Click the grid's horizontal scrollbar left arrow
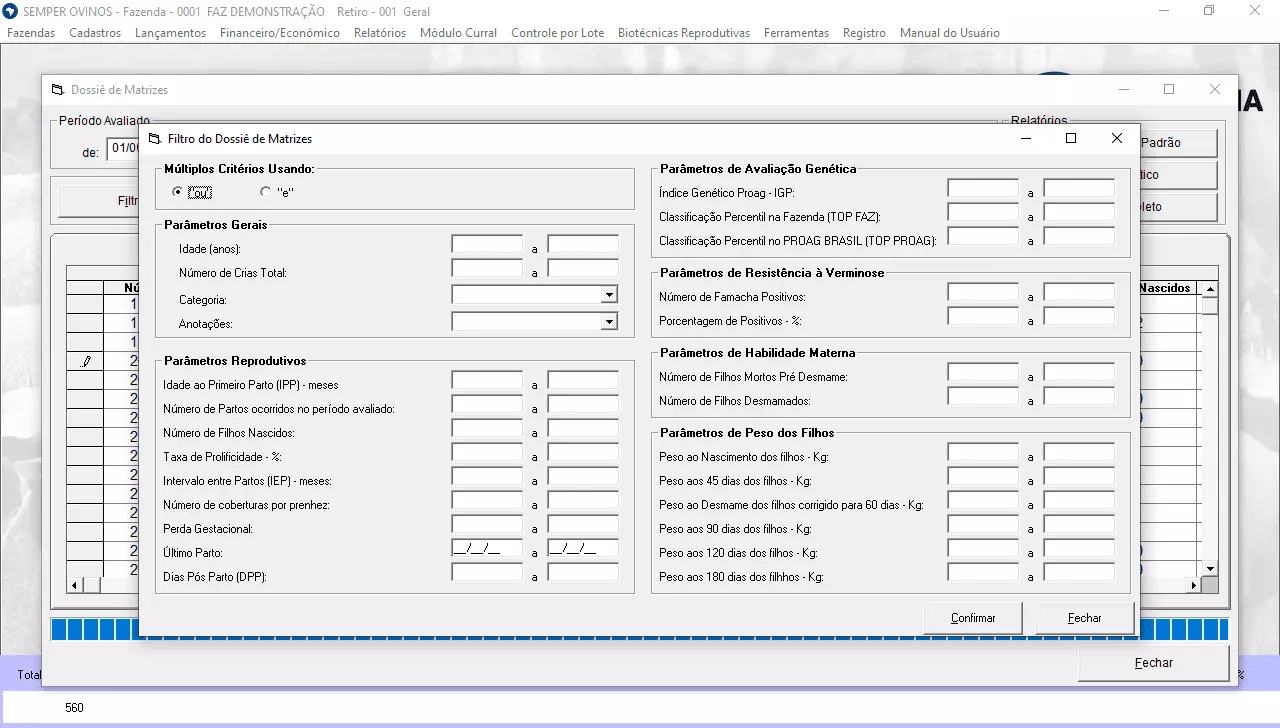 click(x=73, y=585)
